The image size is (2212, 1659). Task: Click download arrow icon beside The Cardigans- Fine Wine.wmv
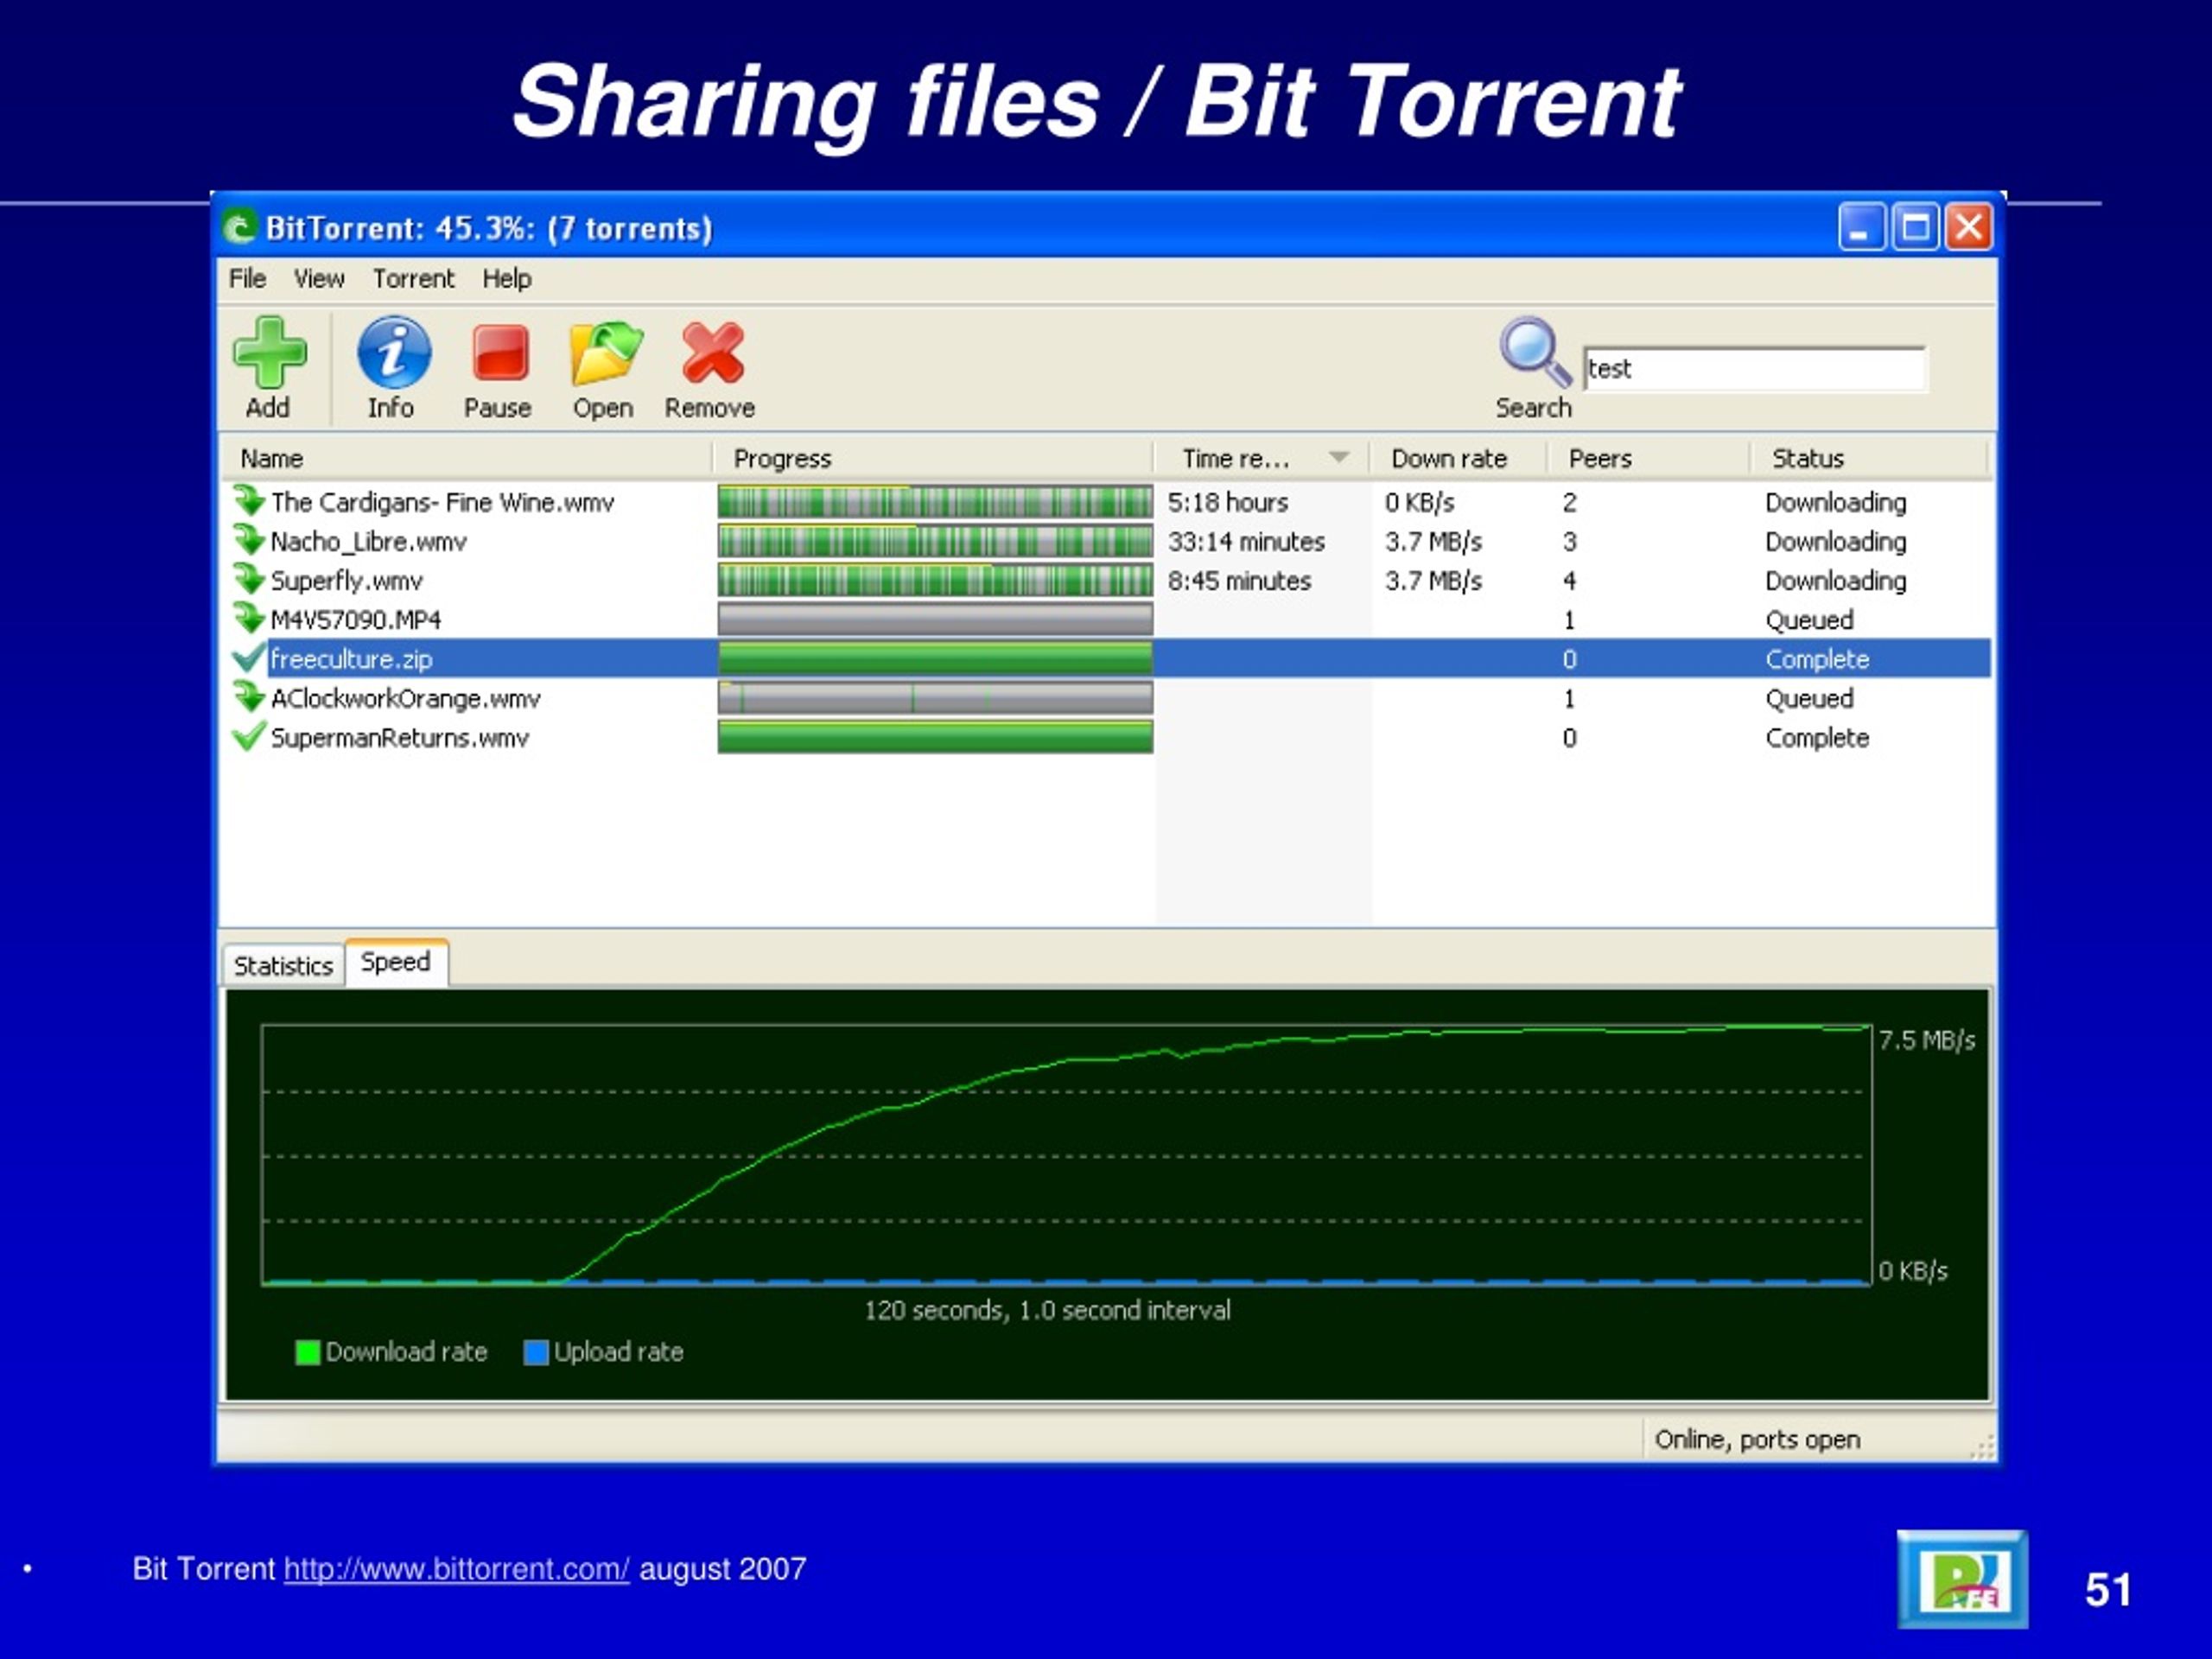(x=248, y=500)
